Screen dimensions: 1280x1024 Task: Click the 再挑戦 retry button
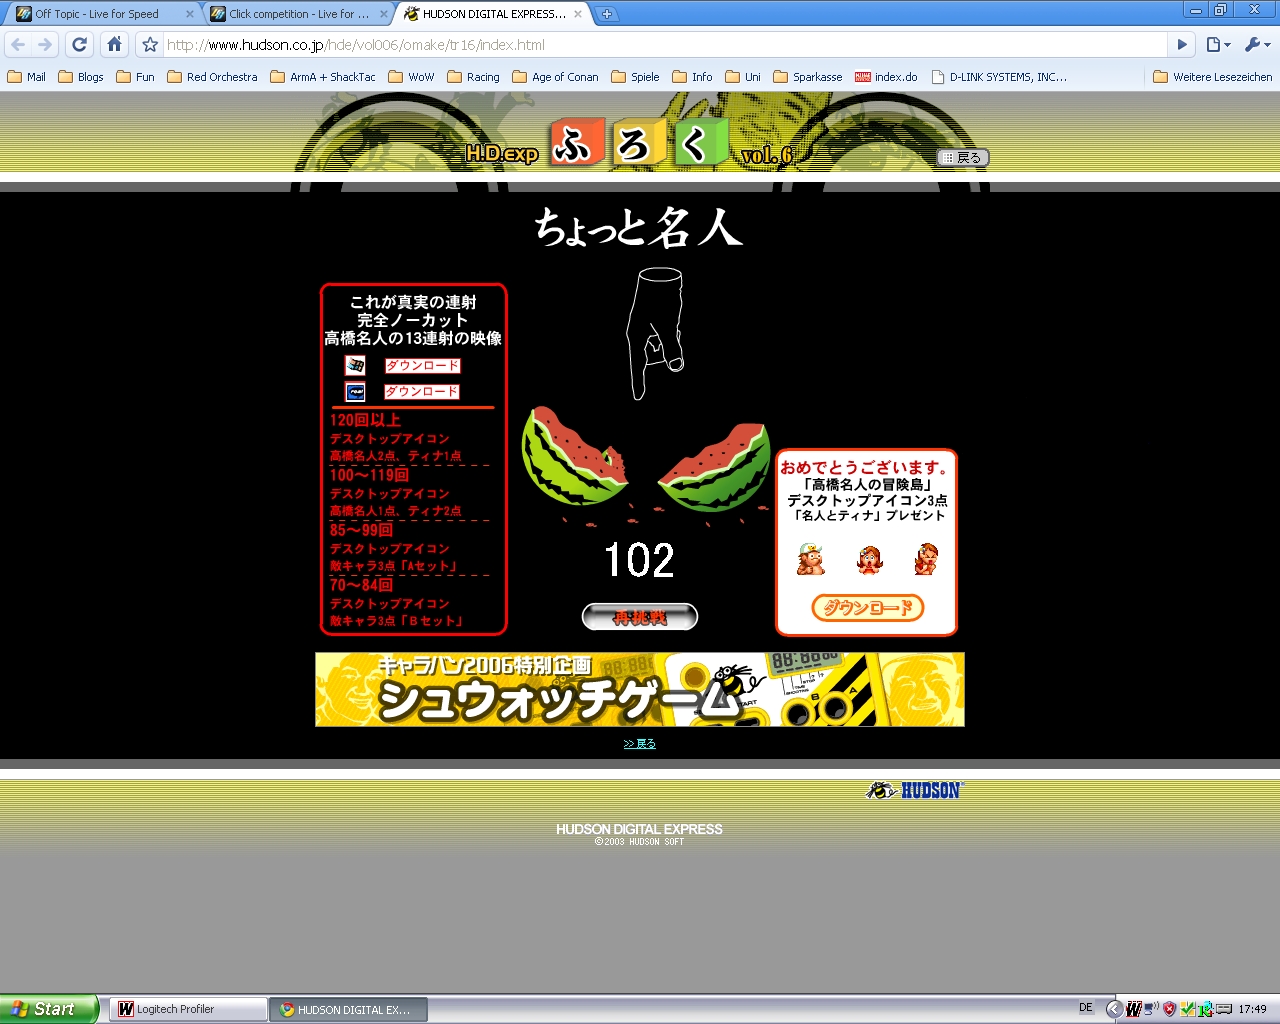click(640, 618)
